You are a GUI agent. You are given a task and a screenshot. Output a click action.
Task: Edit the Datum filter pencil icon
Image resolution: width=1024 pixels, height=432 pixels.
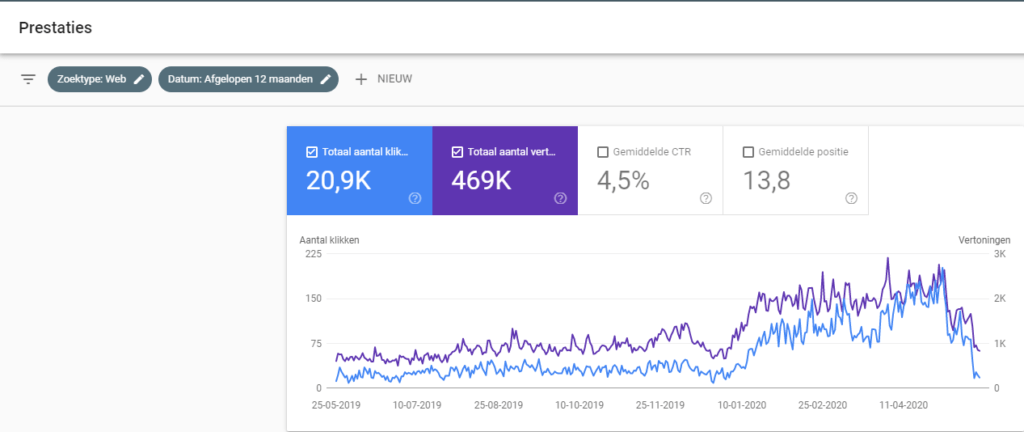pos(325,80)
